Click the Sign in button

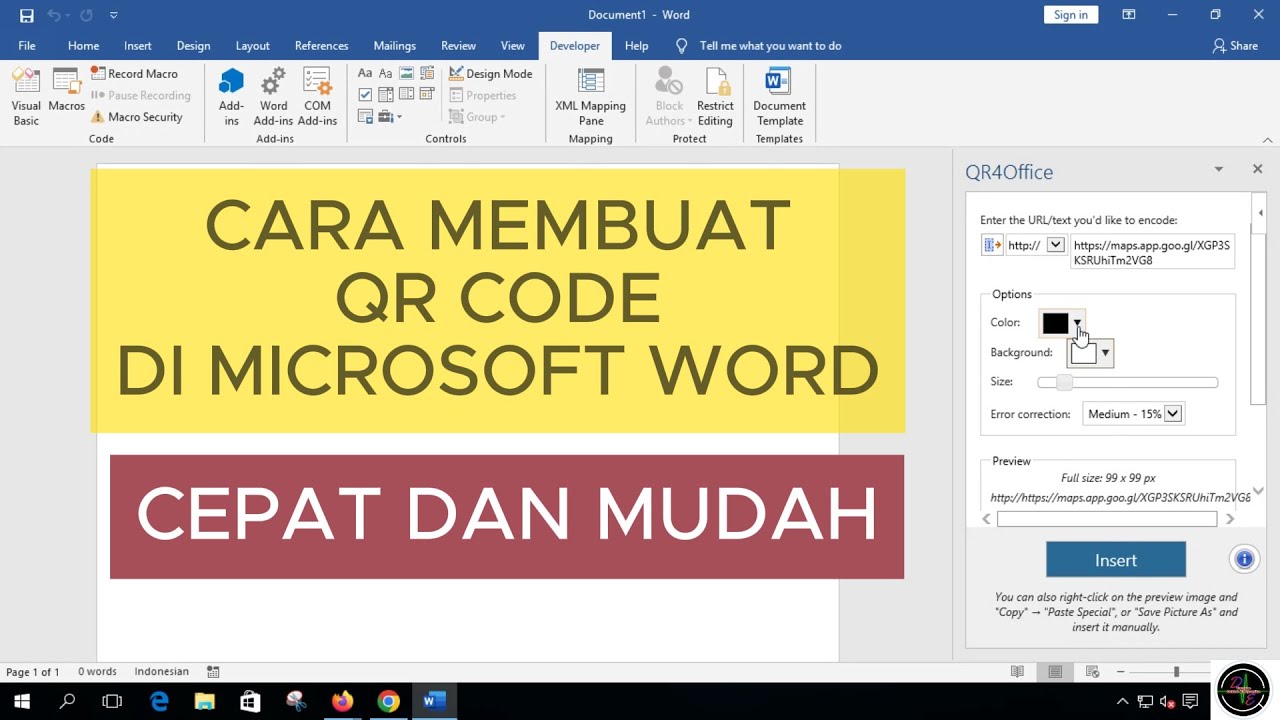pyautogui.click(x=1070, y=15)
